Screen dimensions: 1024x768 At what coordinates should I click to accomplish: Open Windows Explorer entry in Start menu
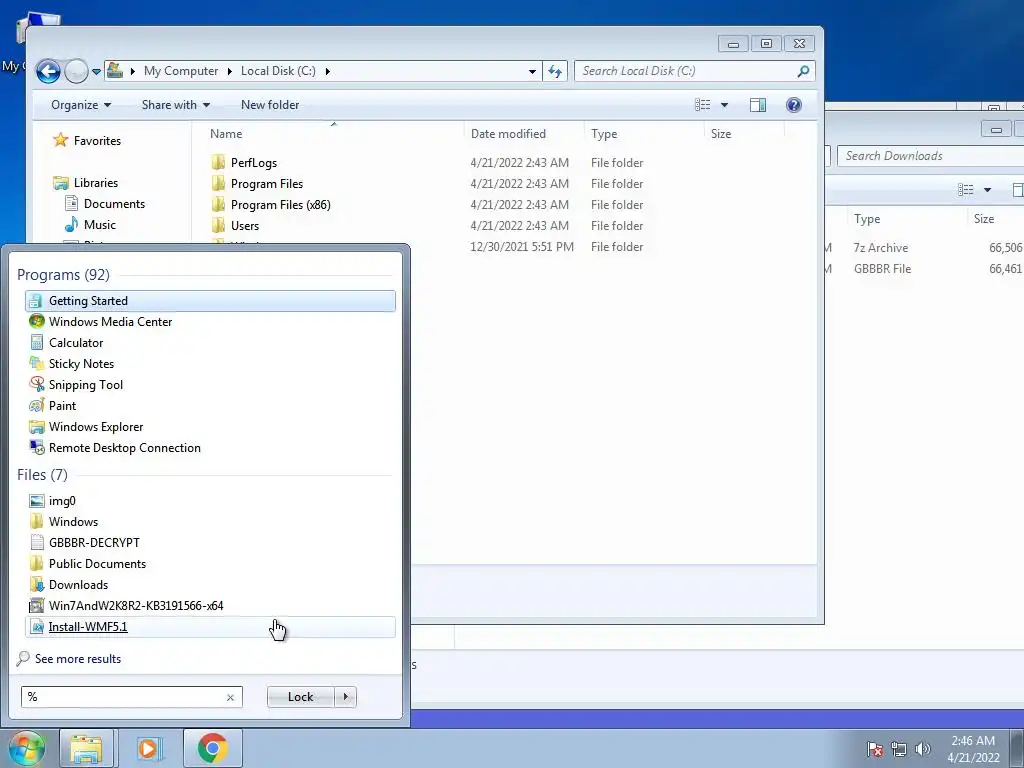tap(210, 426)
